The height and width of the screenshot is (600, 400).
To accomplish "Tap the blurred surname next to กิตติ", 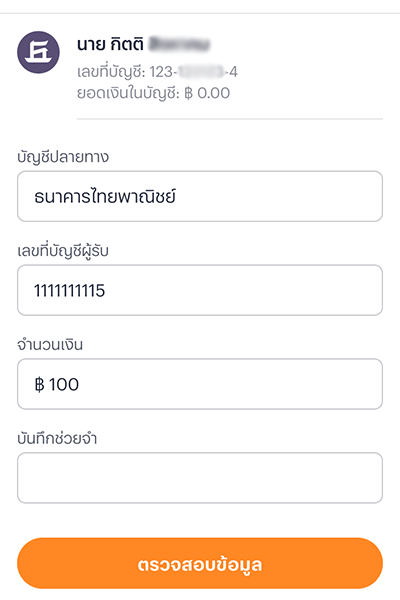I will [179, 44].
